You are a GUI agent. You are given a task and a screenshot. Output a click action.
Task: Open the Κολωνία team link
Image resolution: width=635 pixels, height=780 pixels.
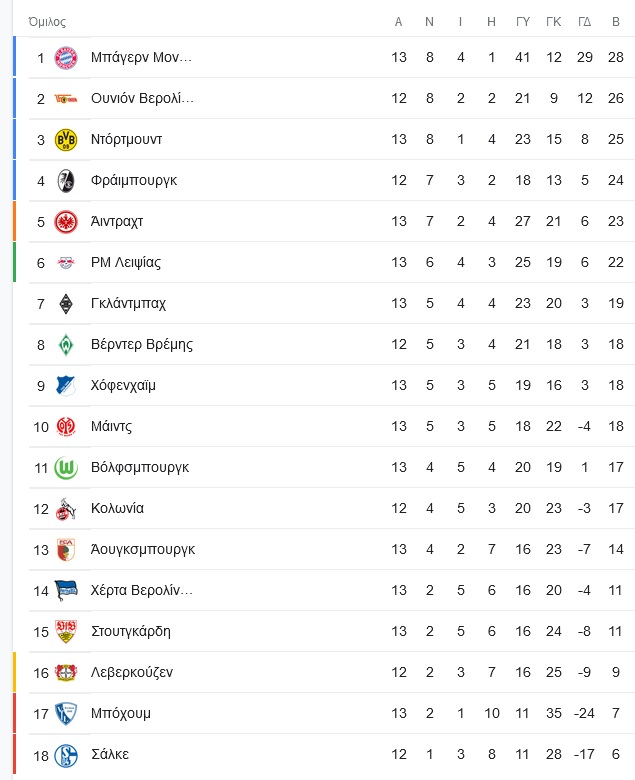[x=117, y=508]
